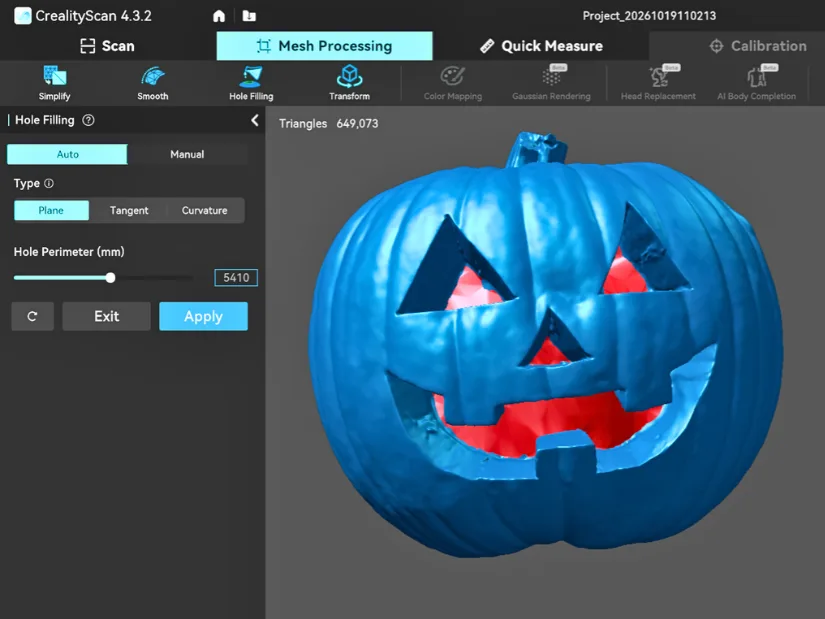825x619 pixels.
Task: Show help for Hole Filling
Action: pyautogui.click(x=88, y=120)
